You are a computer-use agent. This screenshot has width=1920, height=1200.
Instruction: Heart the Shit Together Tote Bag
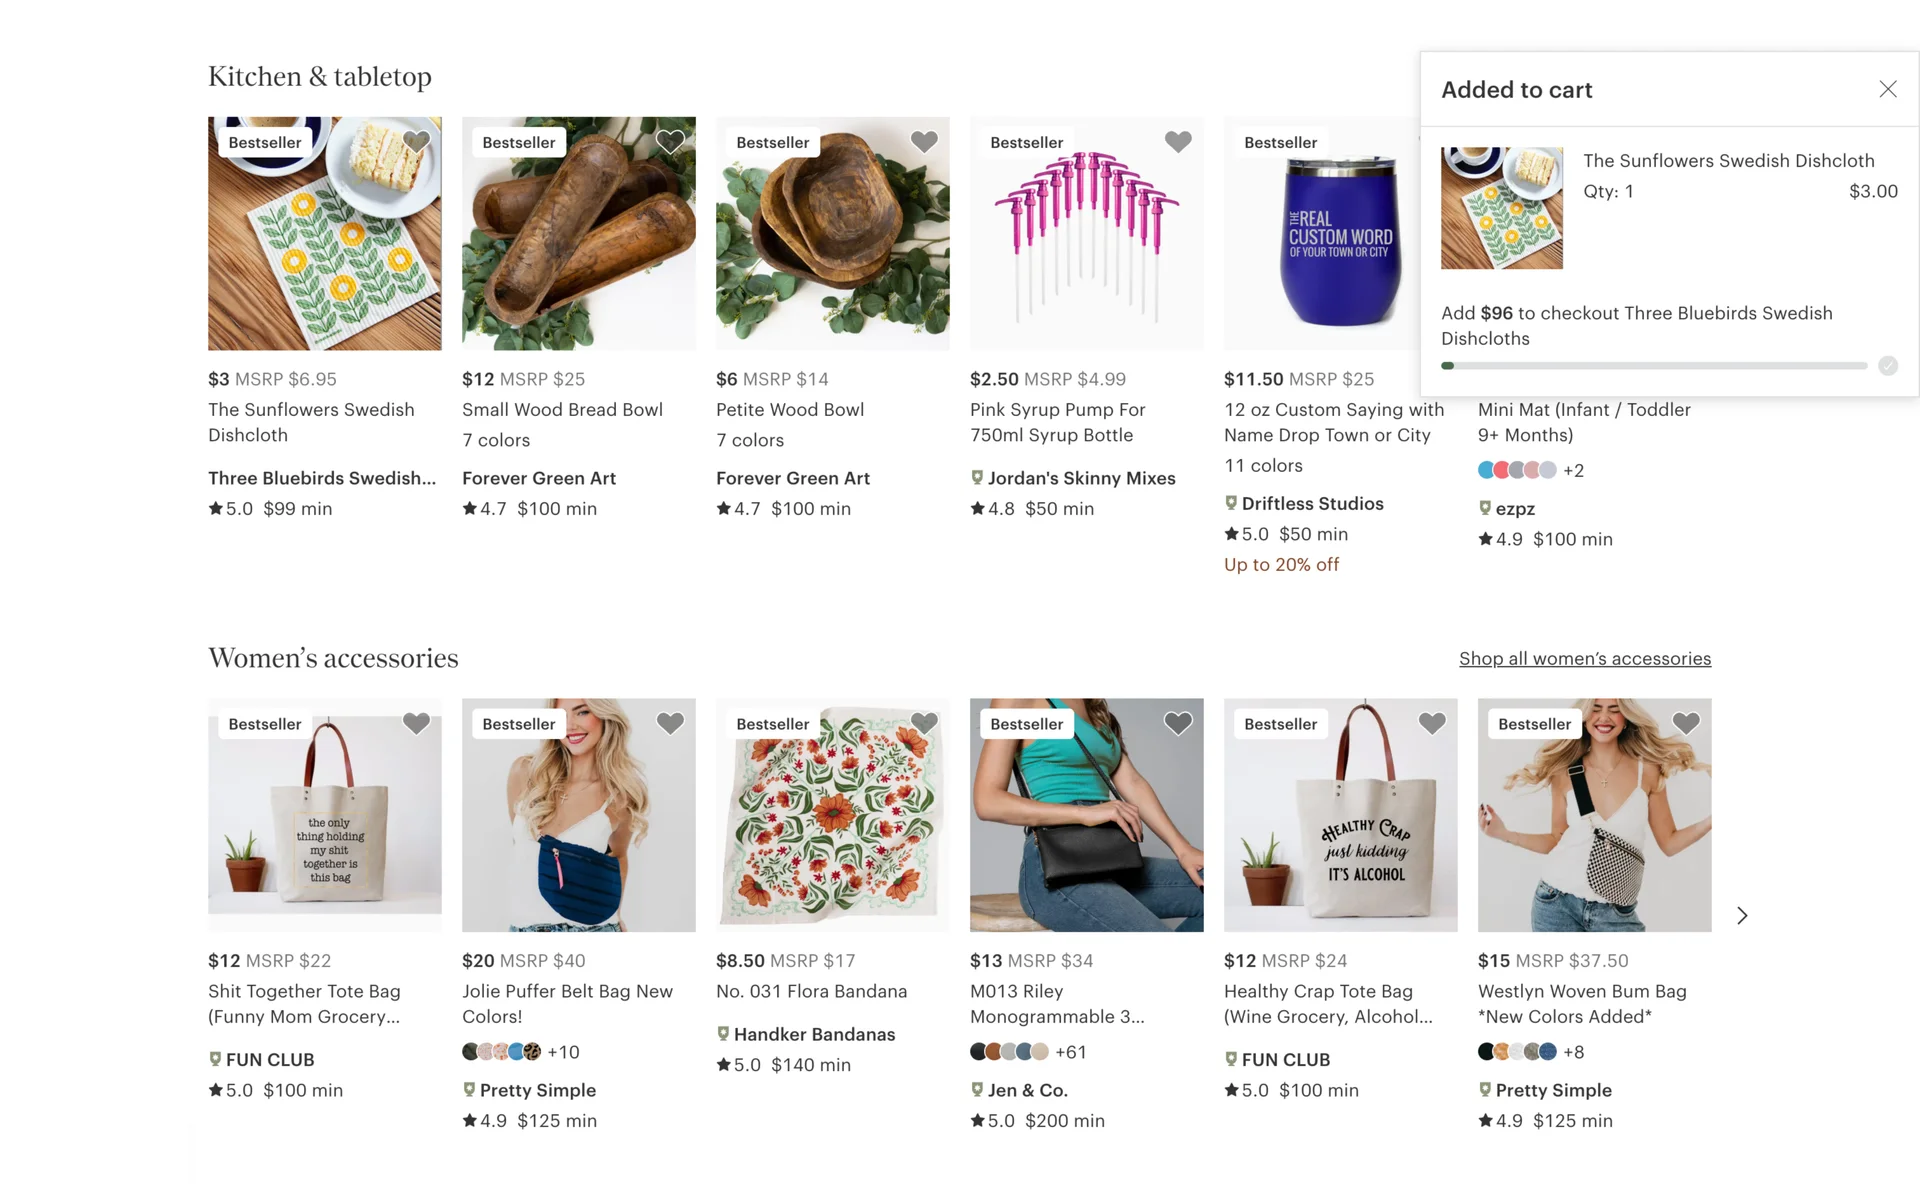pyautogui.click(x=416, y=723)
